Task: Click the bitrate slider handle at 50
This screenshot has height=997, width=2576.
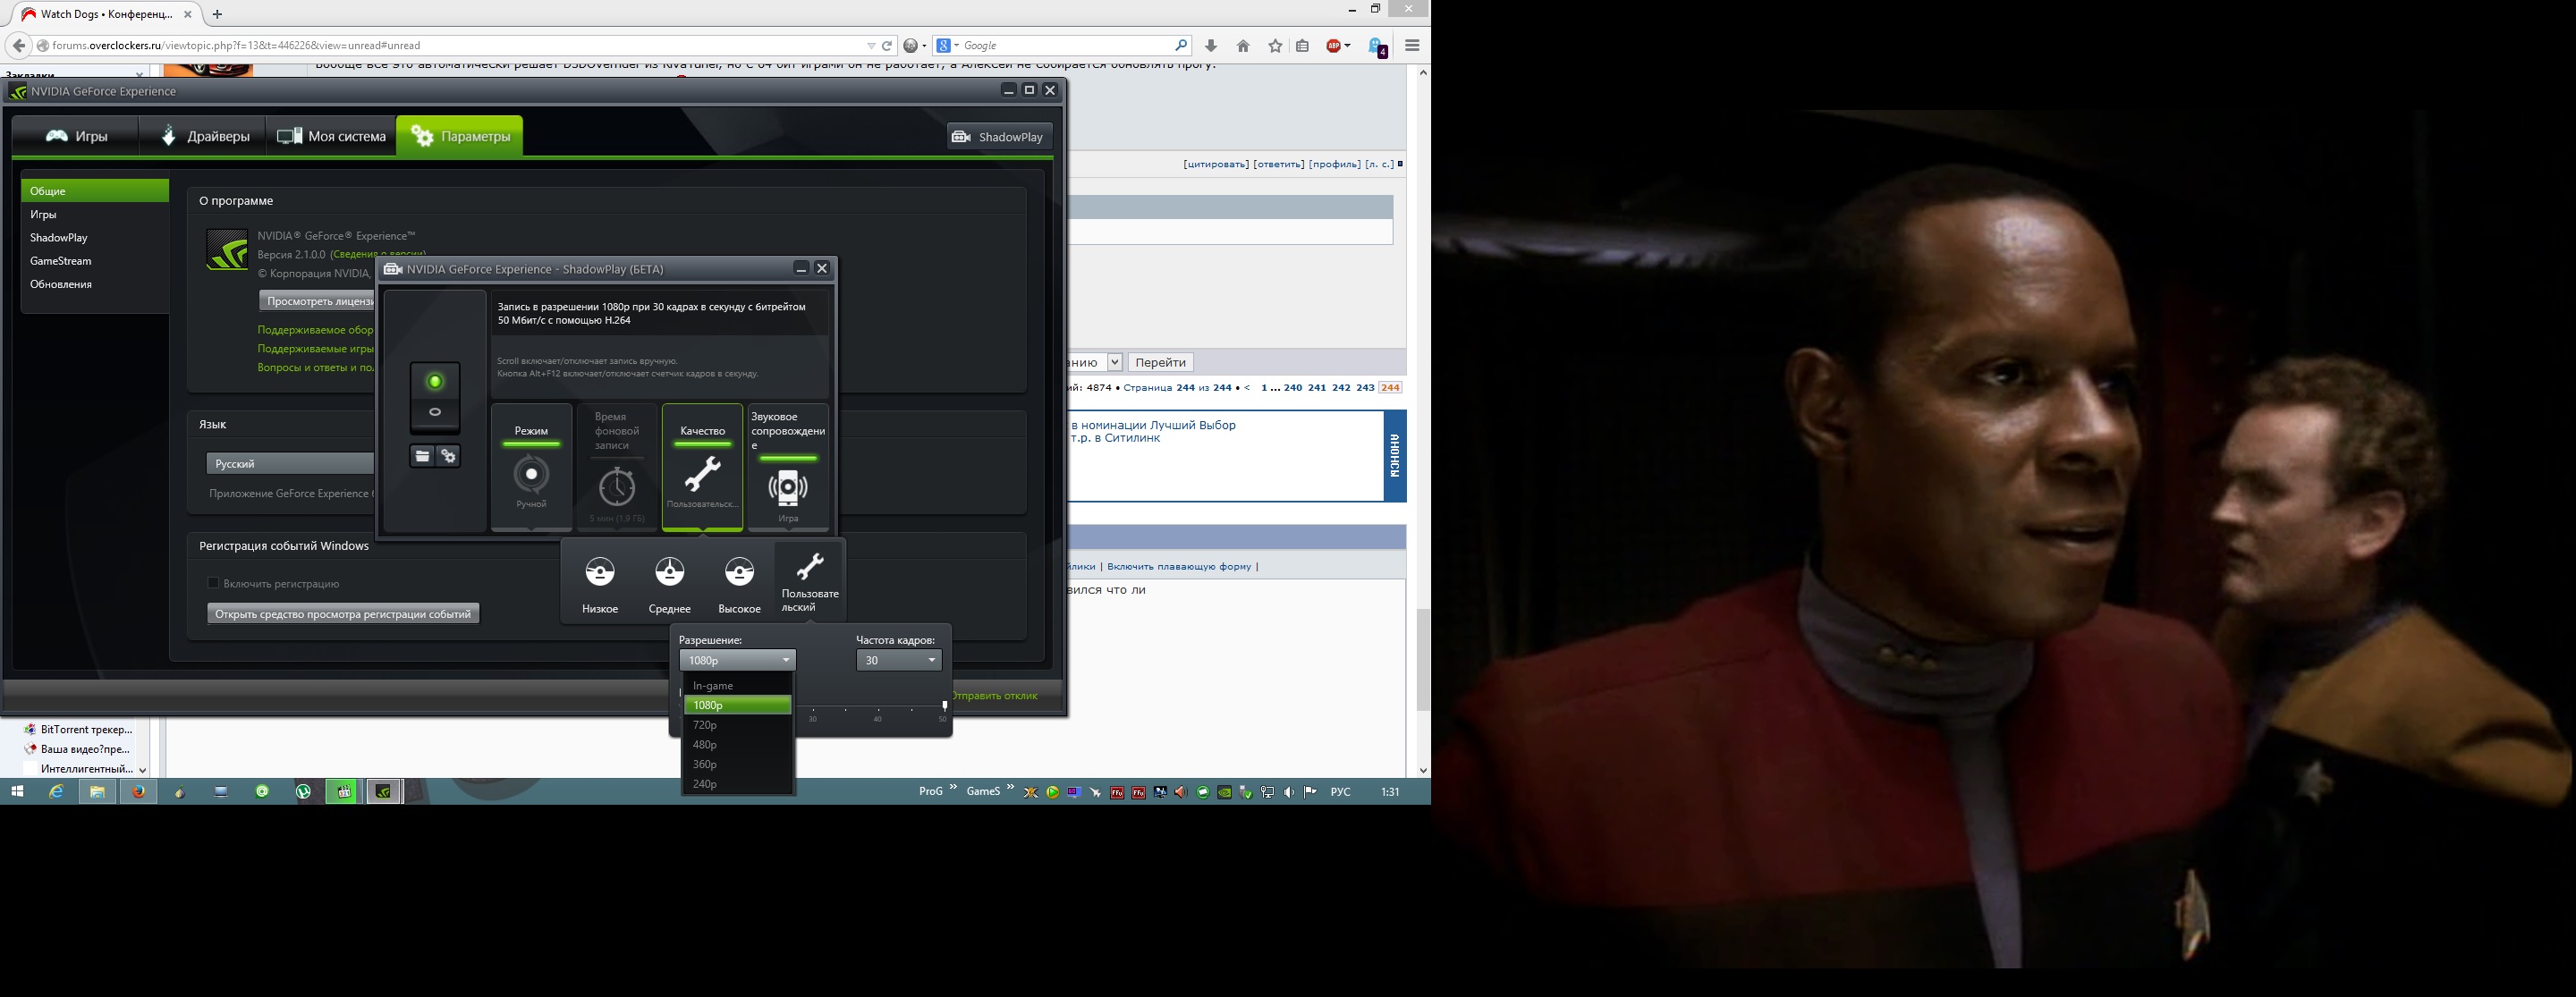Action: tap(944, 706)
